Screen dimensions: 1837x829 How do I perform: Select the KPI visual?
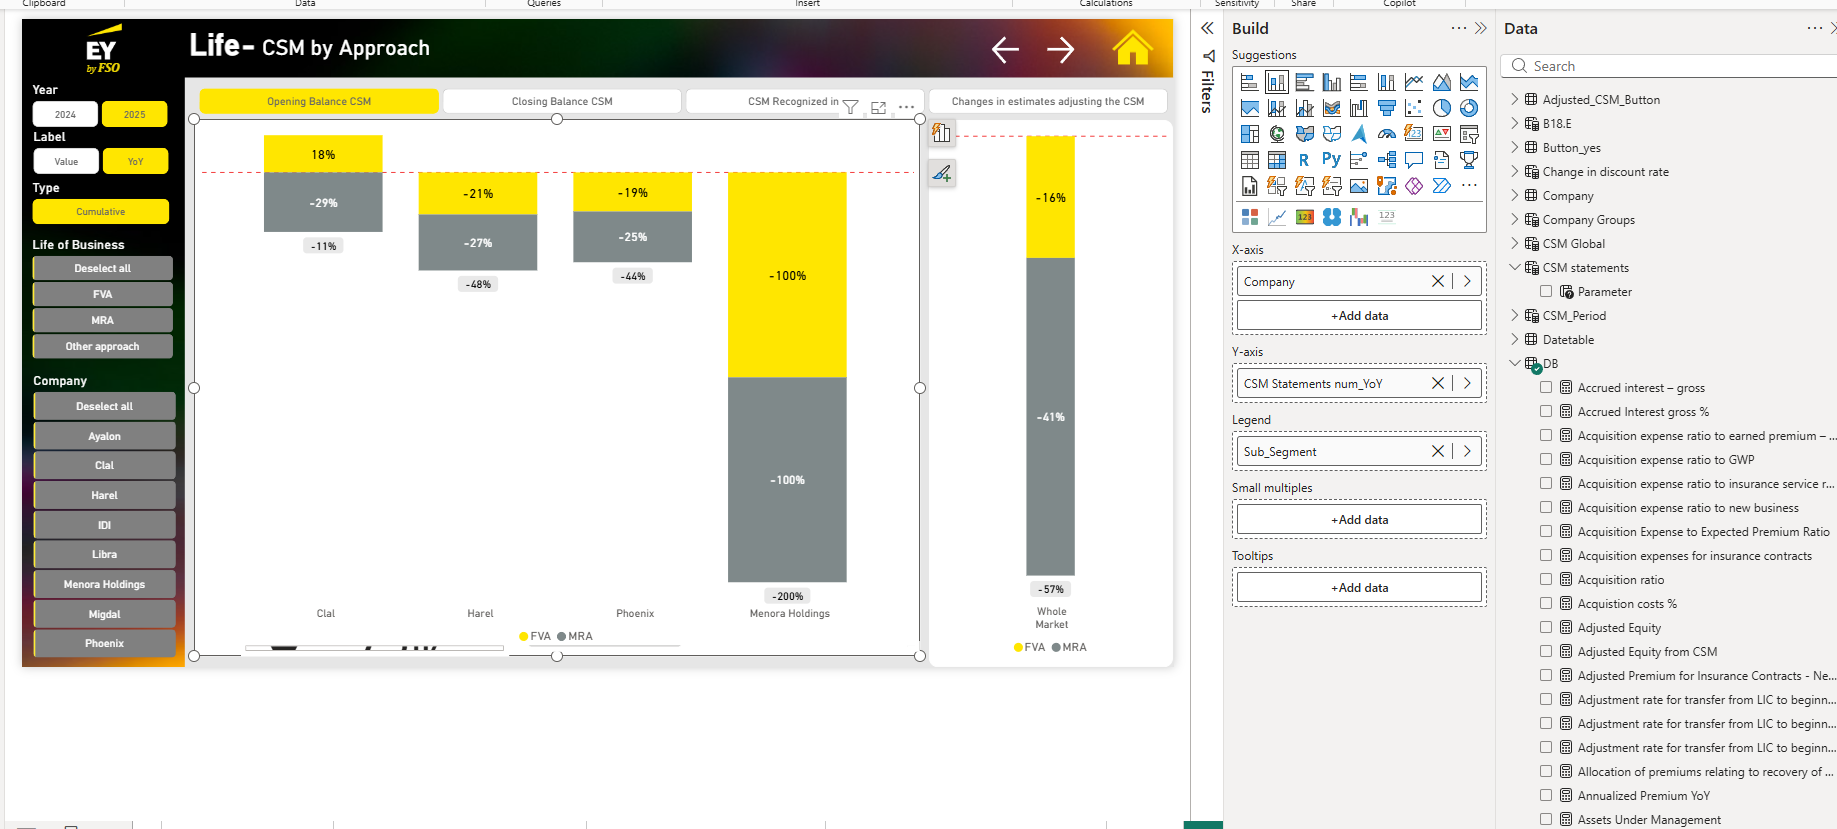1441,134
